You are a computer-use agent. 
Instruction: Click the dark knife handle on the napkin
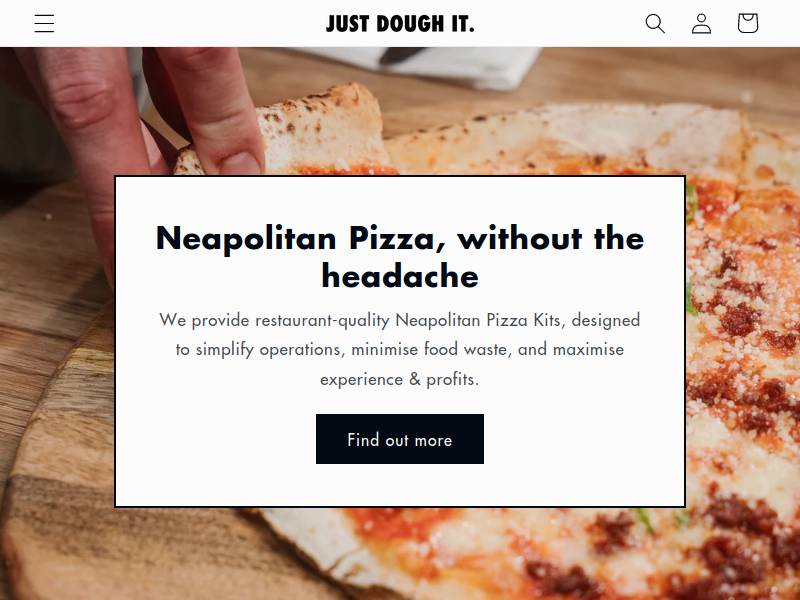[x=403, y=54]
